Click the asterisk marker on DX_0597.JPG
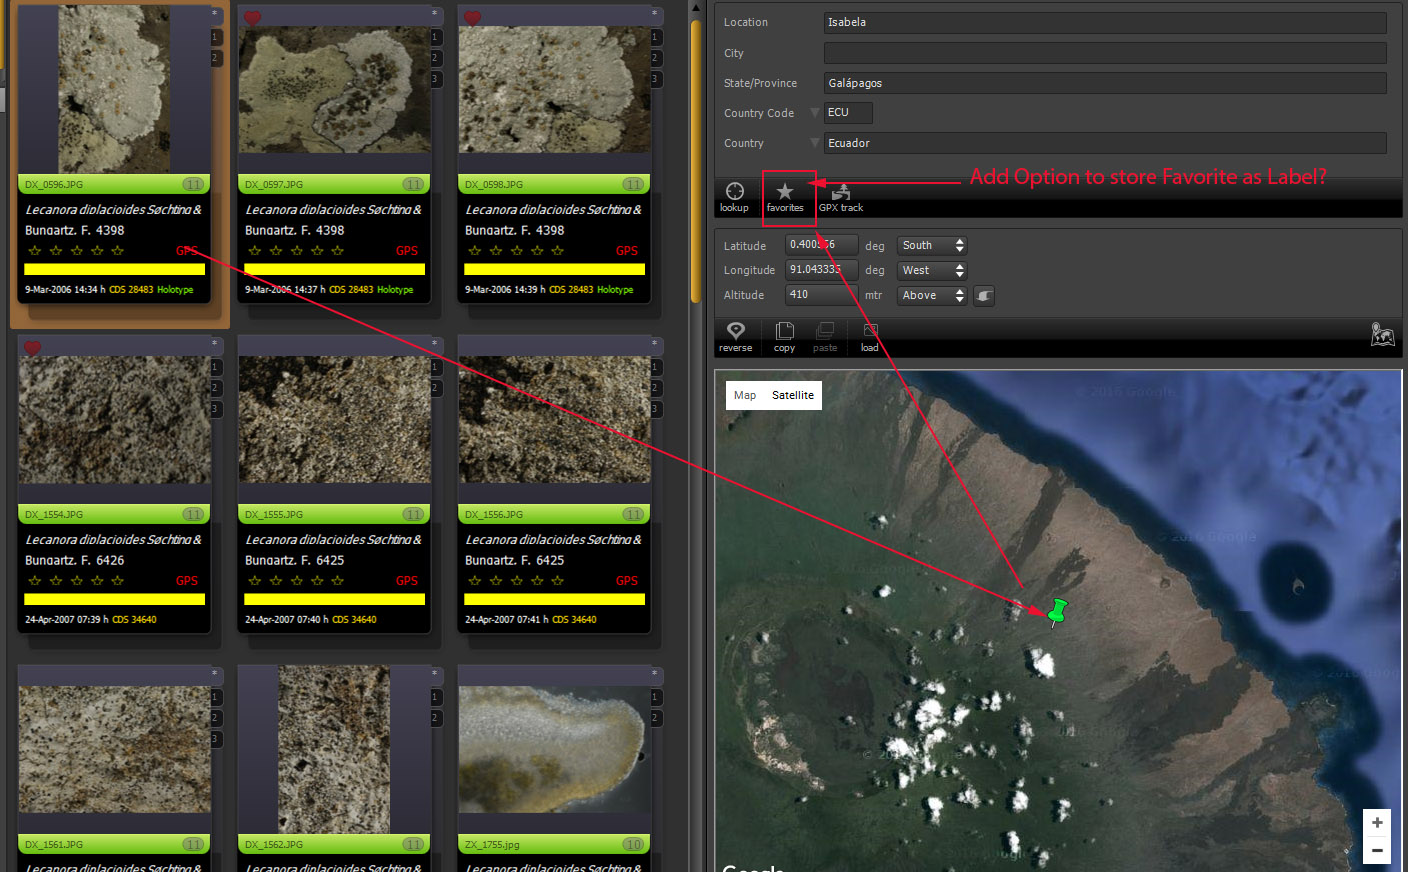Screen dimensions: 1408x872 tap(434, 14)
